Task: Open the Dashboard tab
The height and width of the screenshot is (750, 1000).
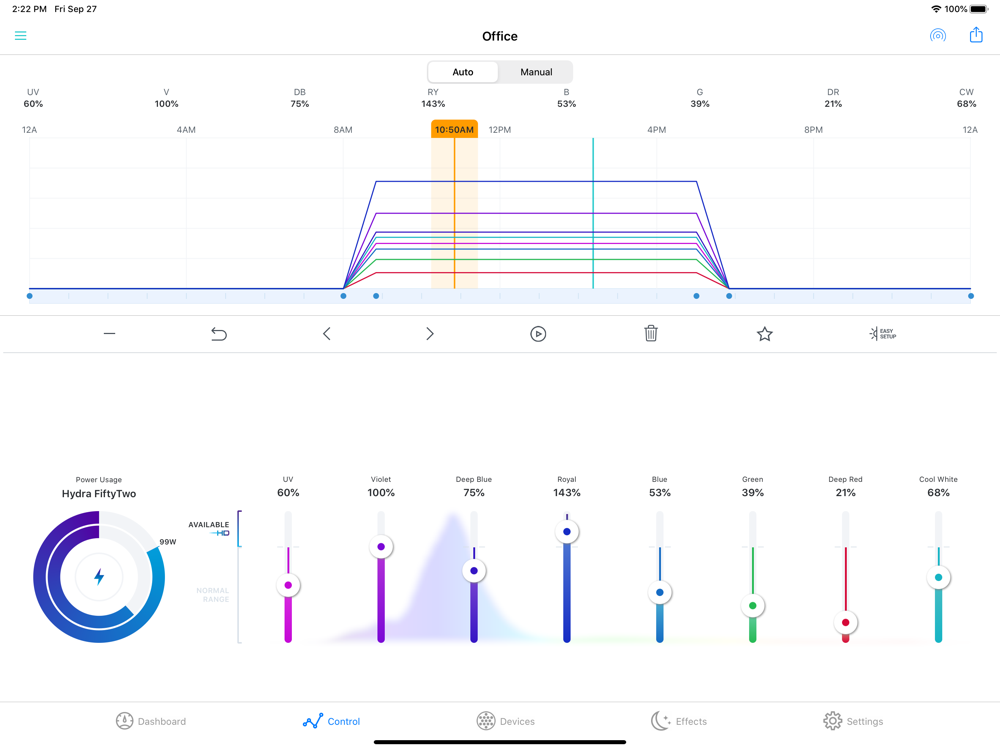Action: pyautogui.click(x=151, y=721)
